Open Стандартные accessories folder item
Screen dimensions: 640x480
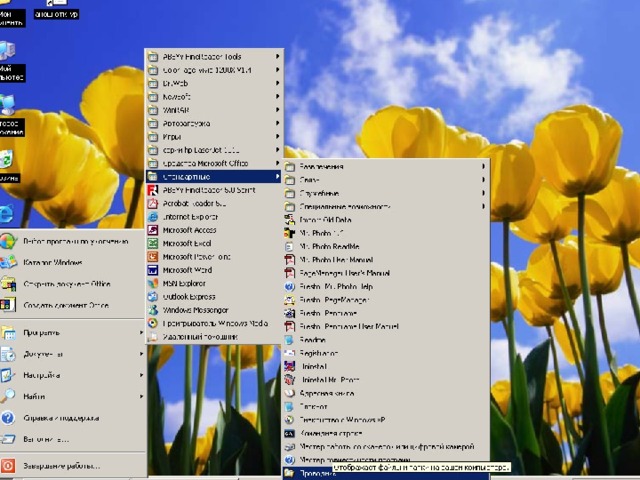pyautogui.click(x=213, y=176)
